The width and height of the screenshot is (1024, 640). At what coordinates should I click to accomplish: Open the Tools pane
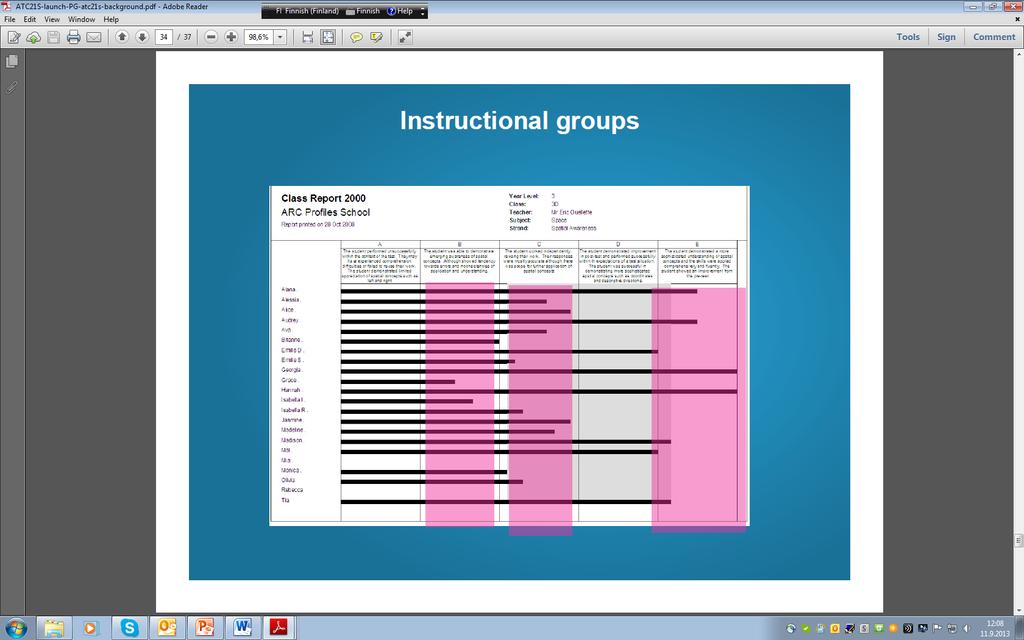[x=908, y=37]
